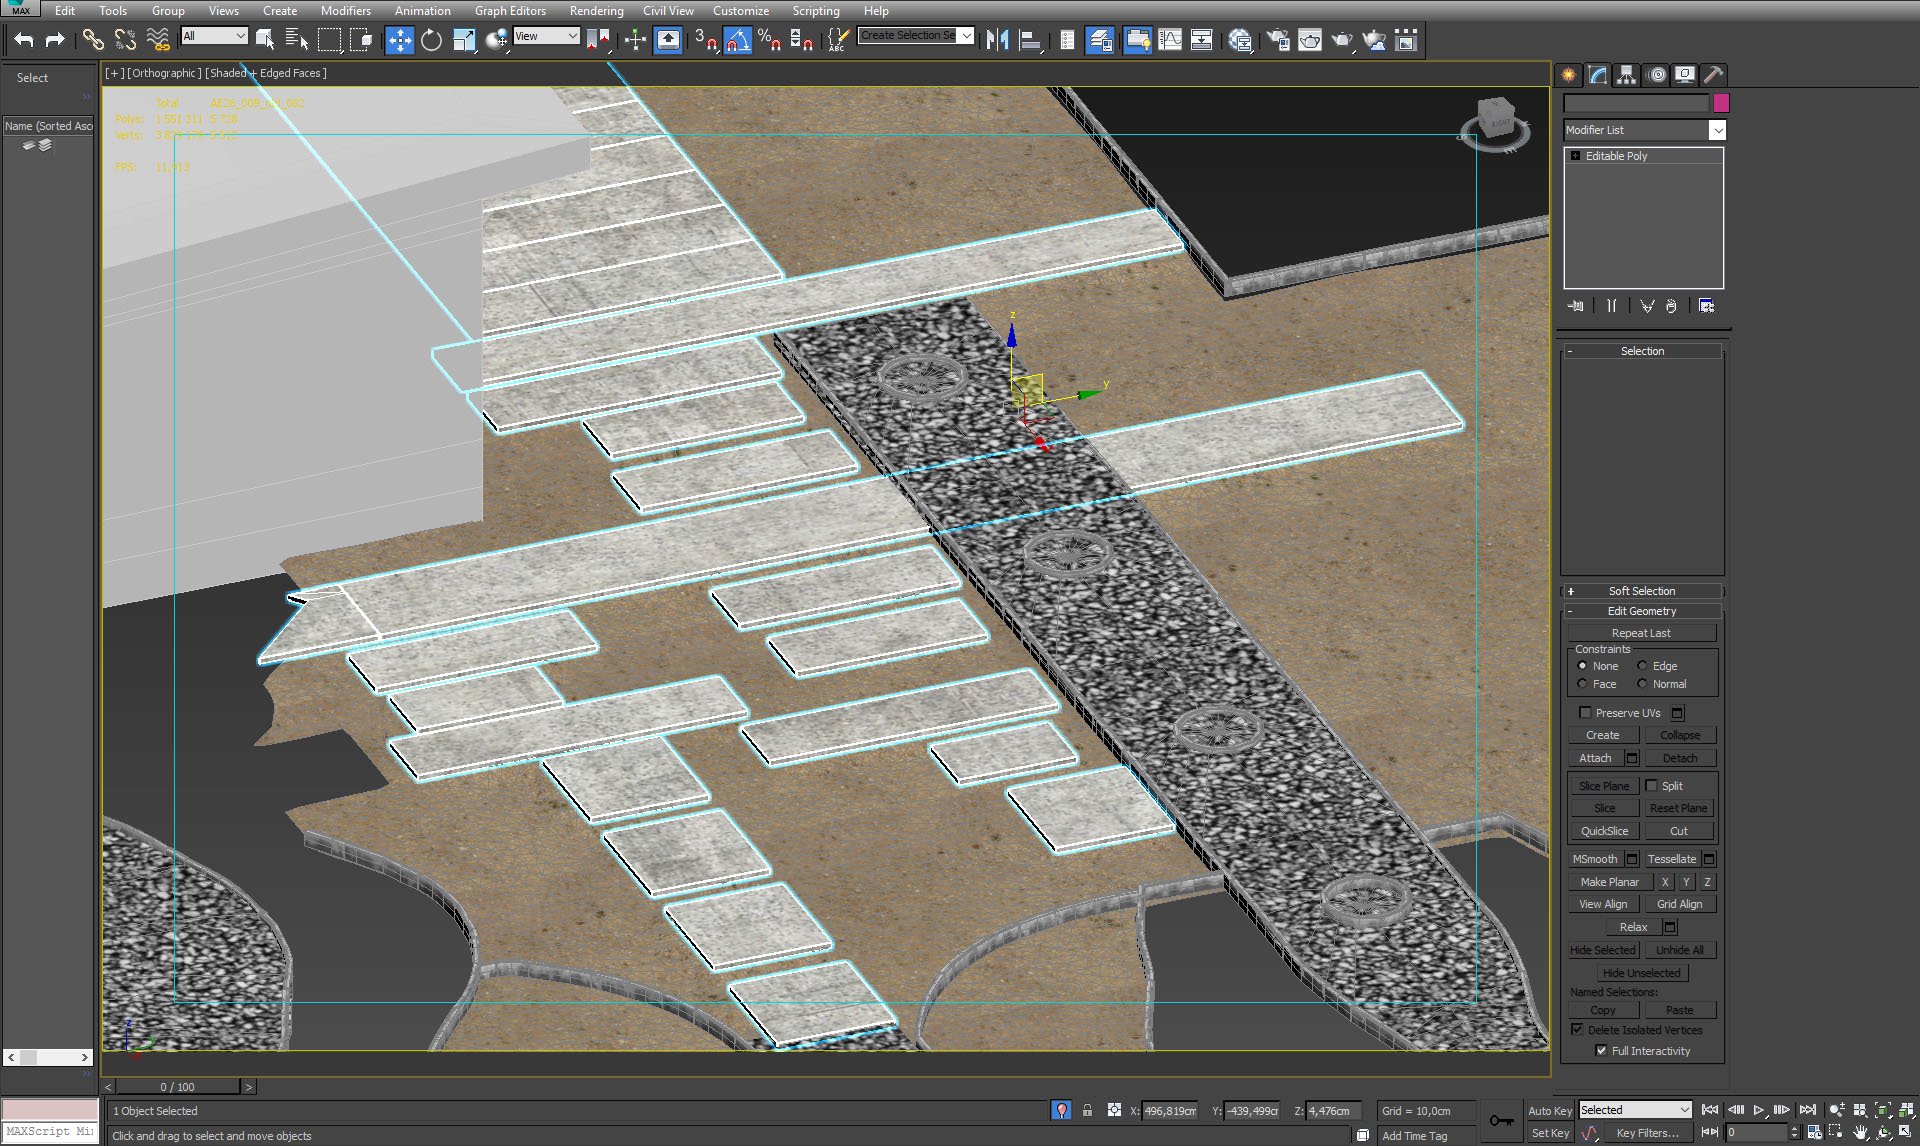The width and height of the screenshot is (1920, 1146).
Task: Switch to the Create command panel
Action: [1569, 75]
